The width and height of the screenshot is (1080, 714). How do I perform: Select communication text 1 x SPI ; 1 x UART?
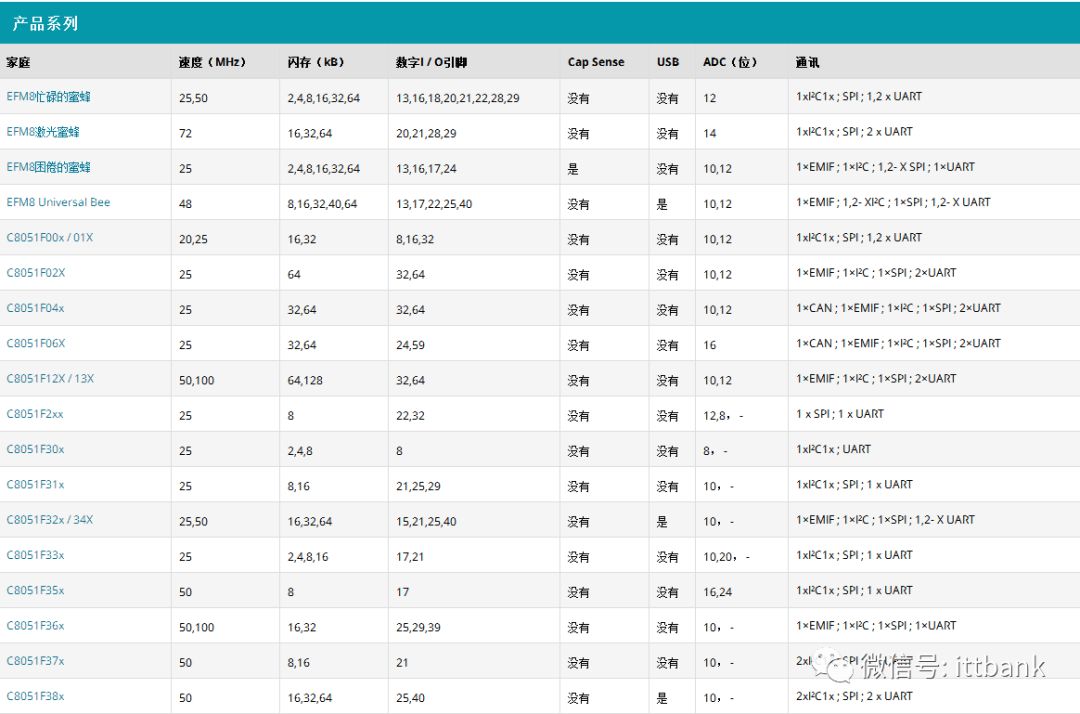click(840, 414)
